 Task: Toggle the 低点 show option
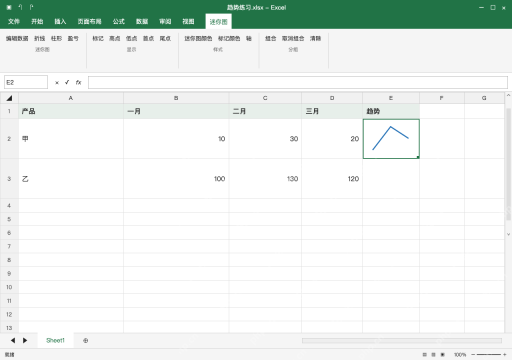(131, 39)
